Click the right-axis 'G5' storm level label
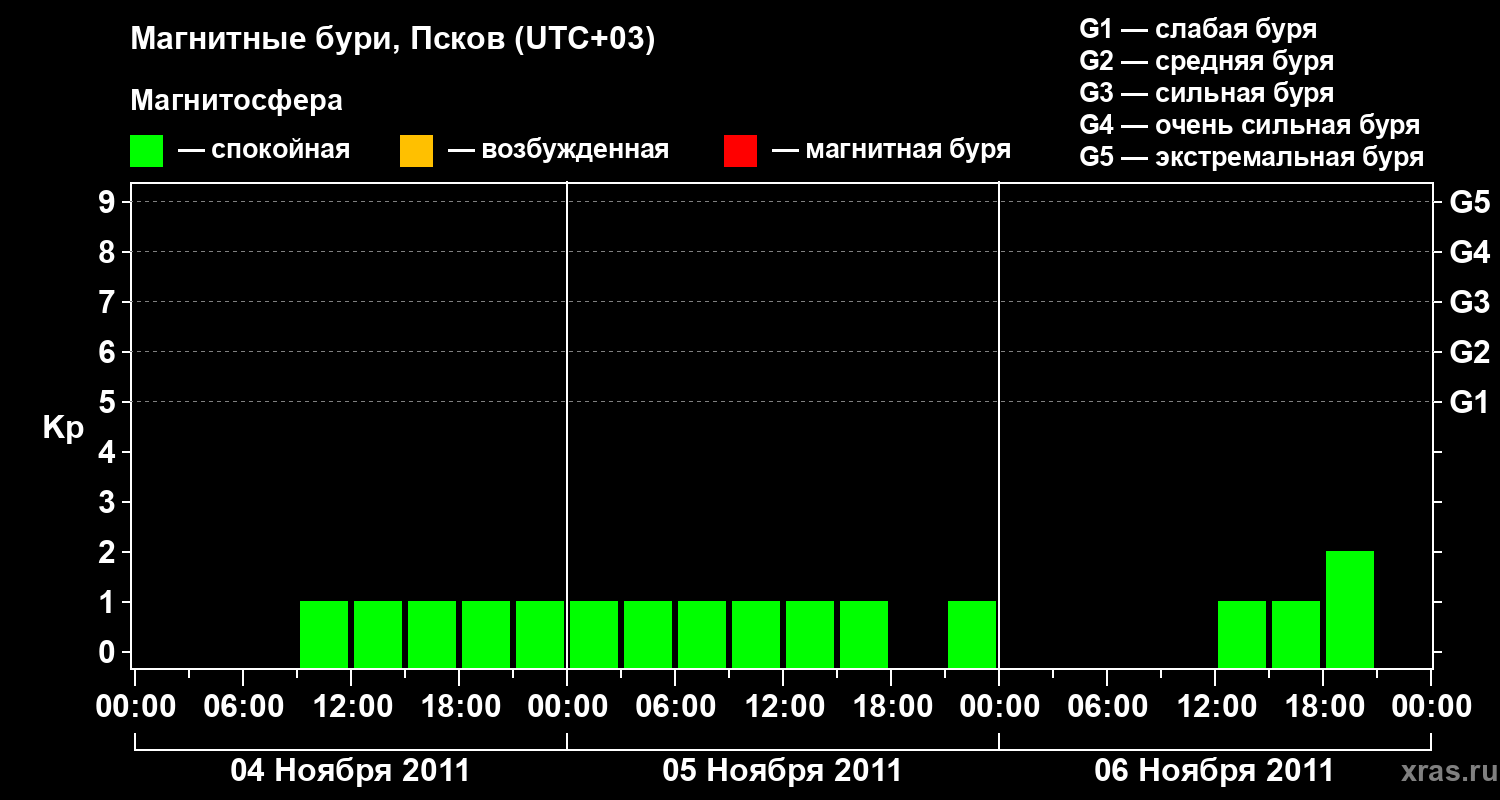The width and height of the screenshot is (1500, 800). (x=1469, y=203)
